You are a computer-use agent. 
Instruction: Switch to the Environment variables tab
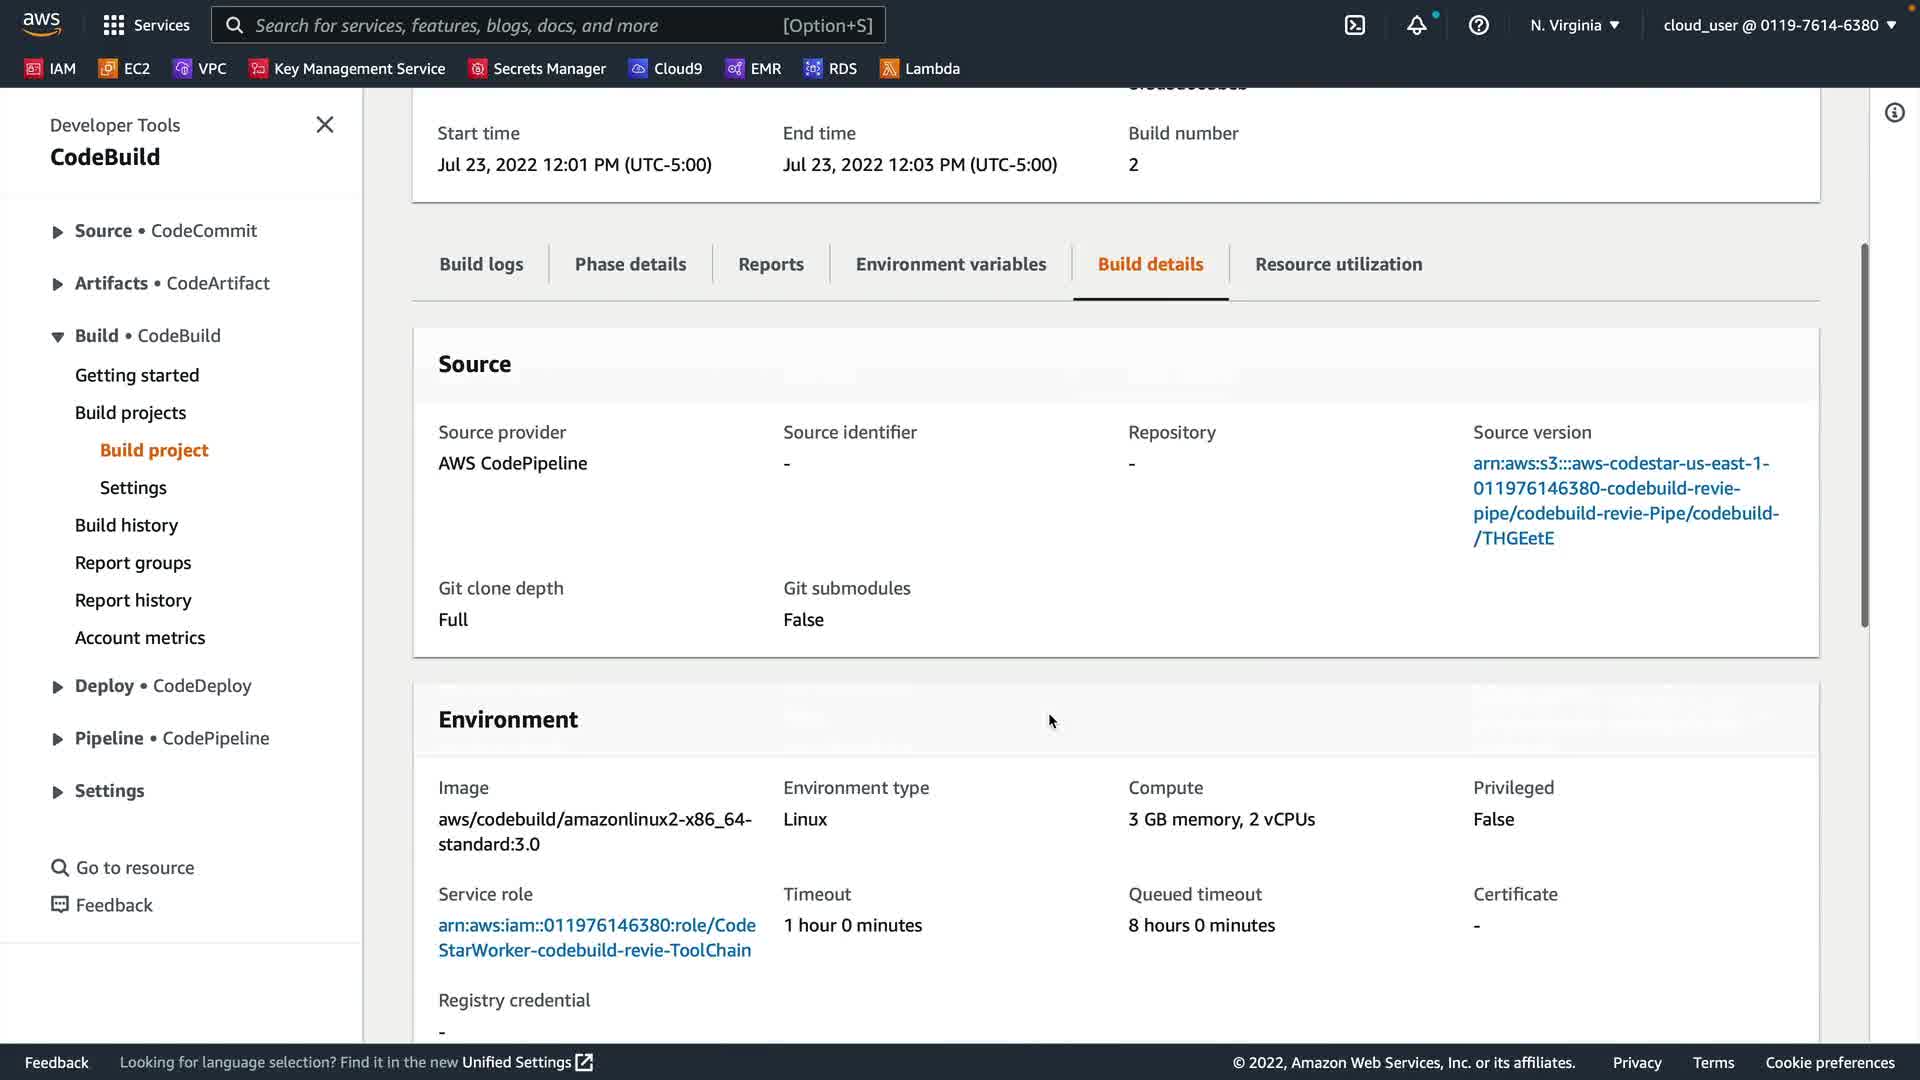pyautogui.click(x=950, y=264)
